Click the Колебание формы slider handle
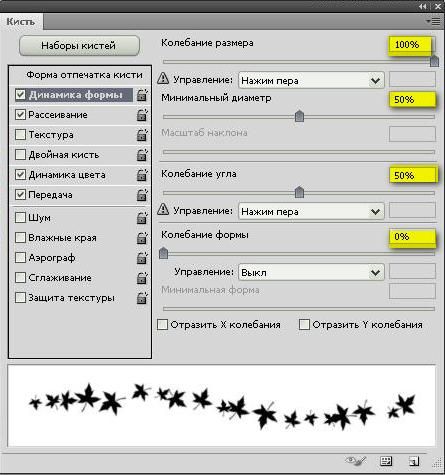The width and height of the screenshot is (445, 475). pyautogui.click(x=163, y=253)
